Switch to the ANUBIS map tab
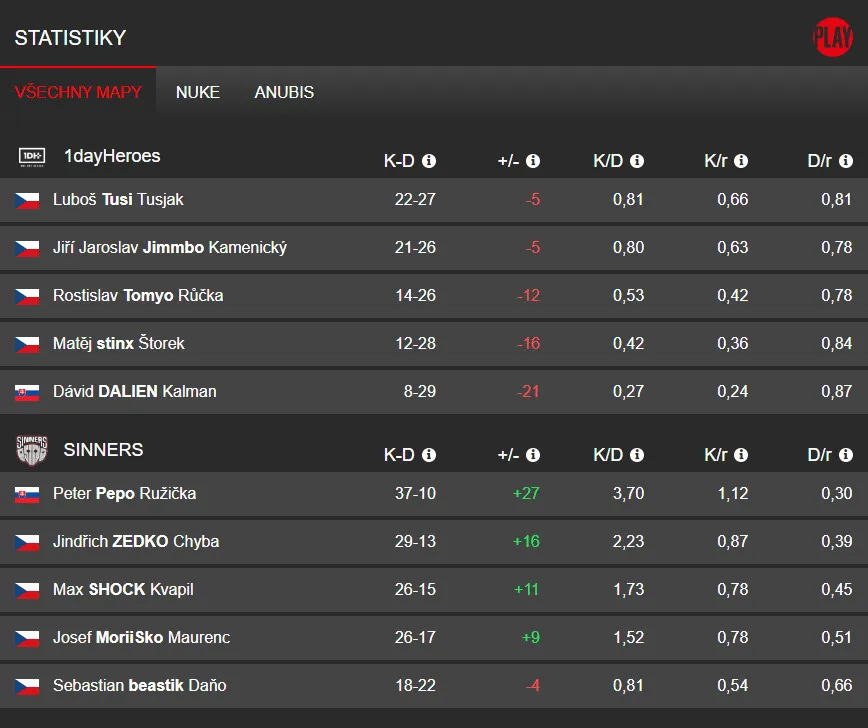The width and height of the screenshot is (868, 728). point(284,92)
